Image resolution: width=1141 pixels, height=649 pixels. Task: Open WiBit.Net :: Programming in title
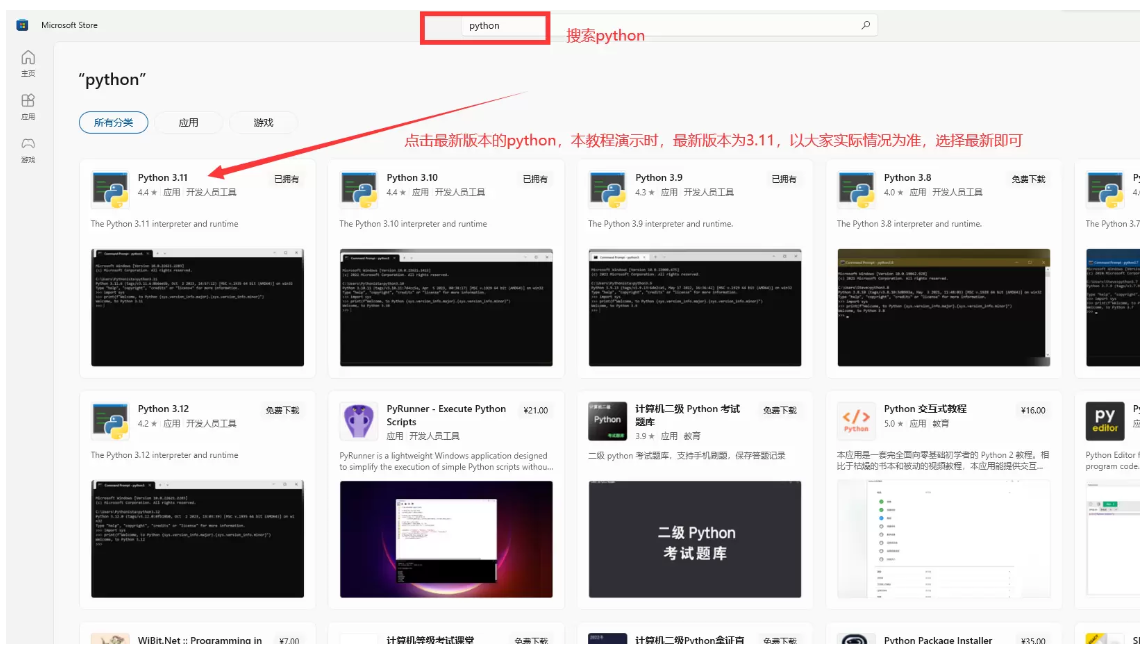[200, 640]
